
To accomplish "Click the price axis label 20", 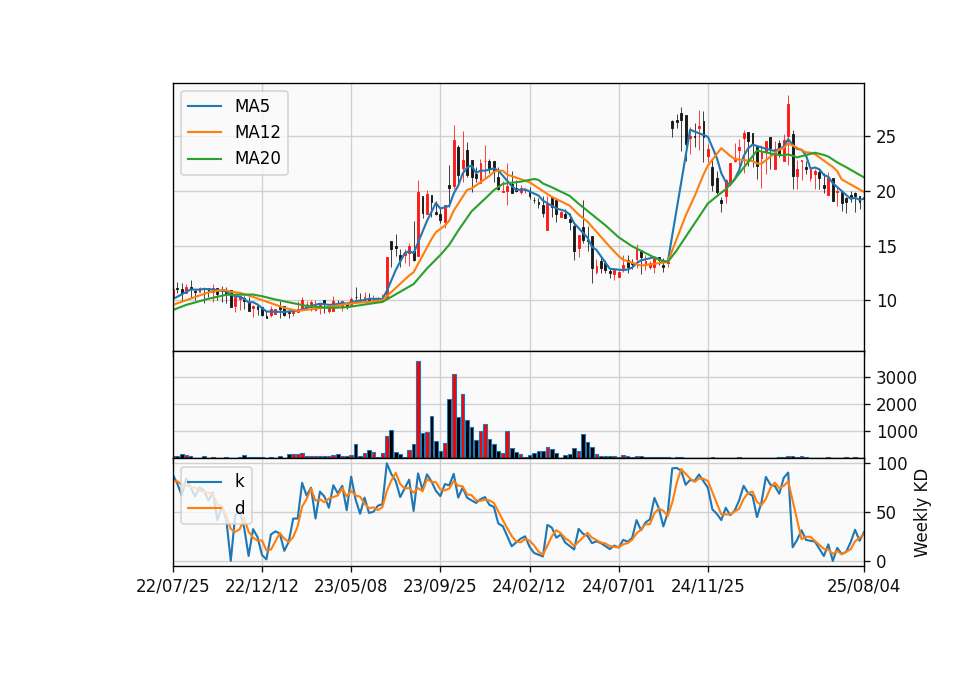I will [x=886, y=192].
